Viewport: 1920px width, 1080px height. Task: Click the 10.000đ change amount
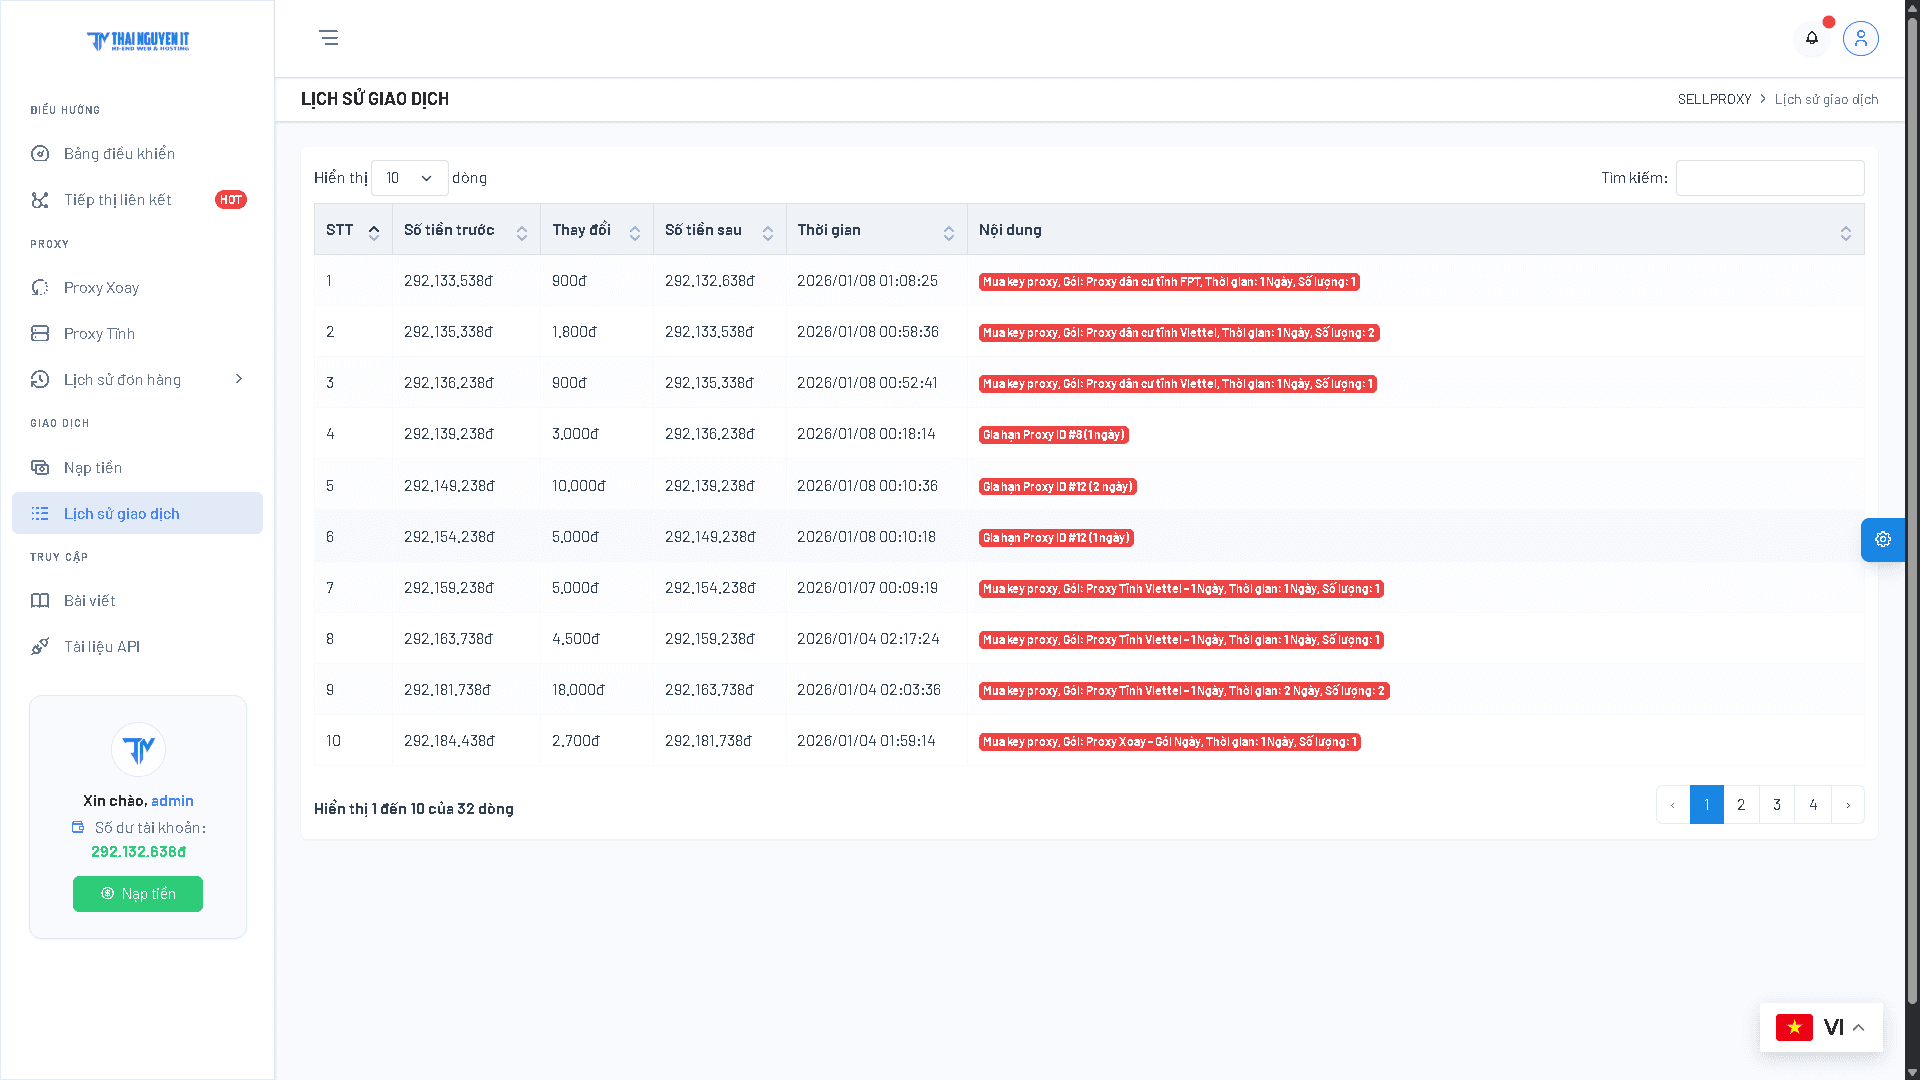578,486
